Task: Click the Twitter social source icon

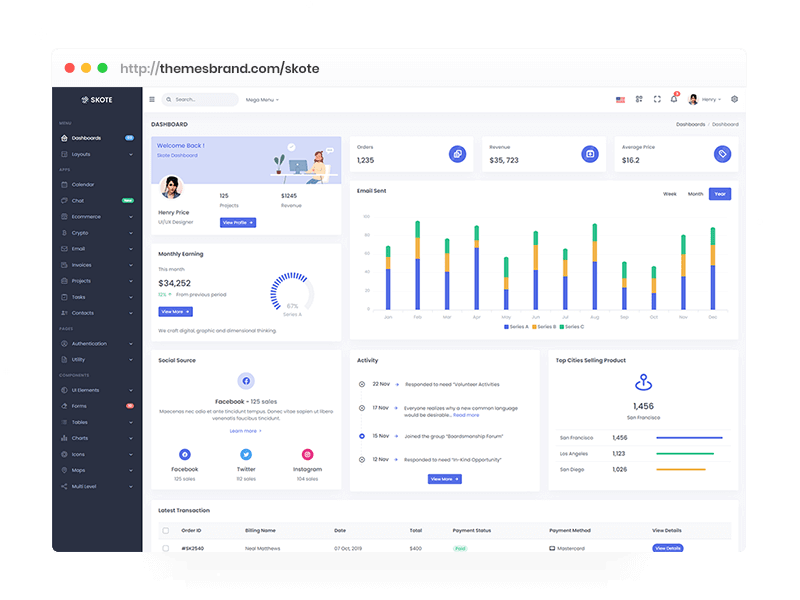Action: click(246, 454)
